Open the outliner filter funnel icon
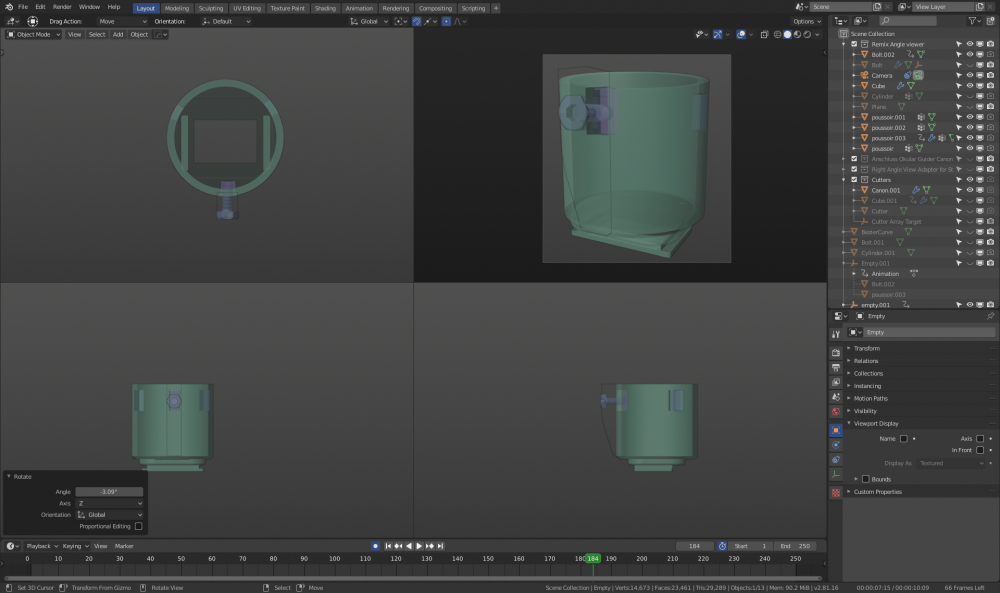Screen dimensions: 1000x593 tap(973, 20)
